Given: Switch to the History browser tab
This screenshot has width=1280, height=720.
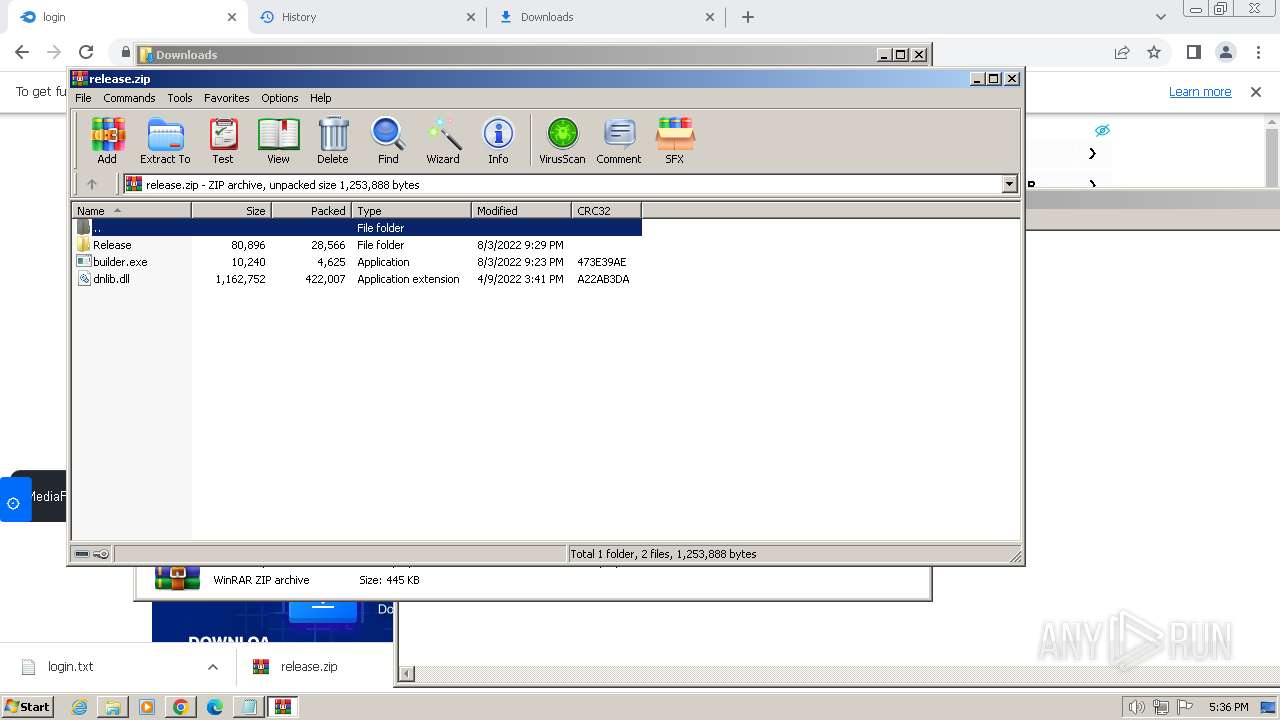Looking at the screenshot, I should (364, 17).
